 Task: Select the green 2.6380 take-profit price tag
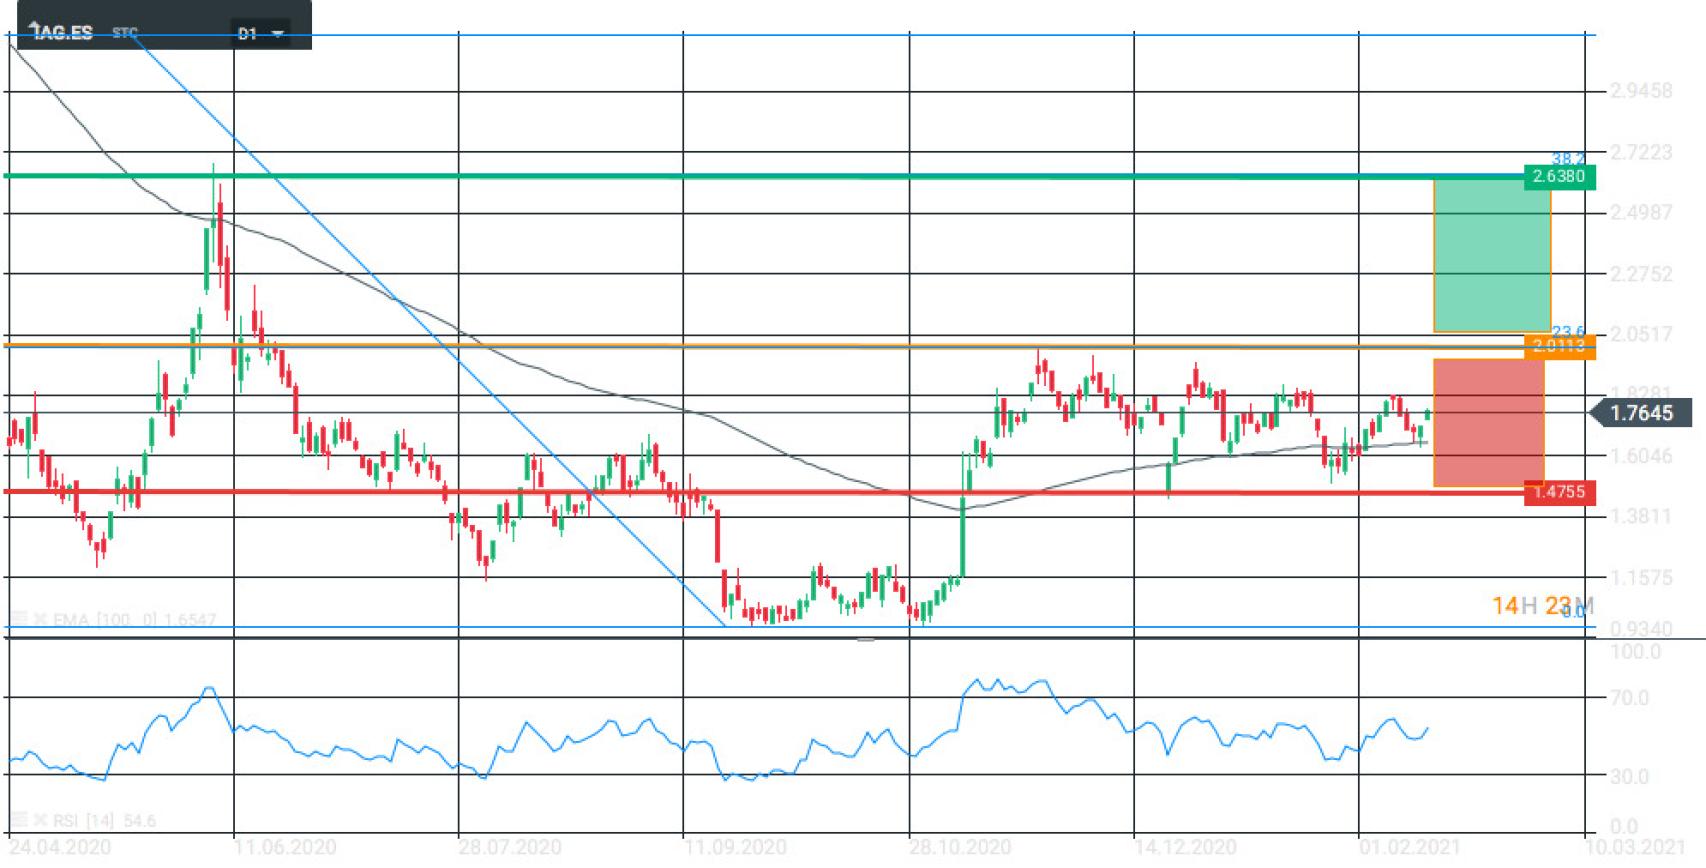click(x=1559, y=177)
